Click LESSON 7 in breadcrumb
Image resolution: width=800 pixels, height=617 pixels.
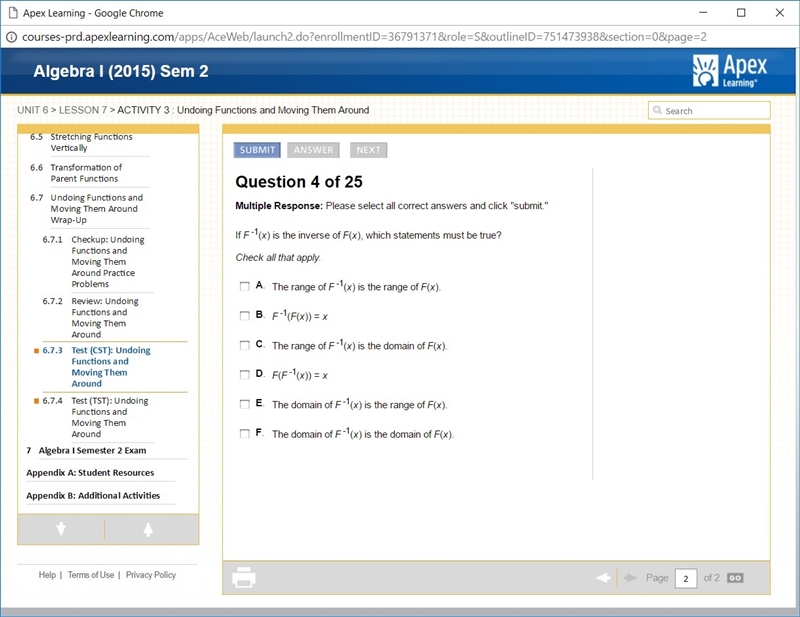pyautogui.click(x=83, y=110)
